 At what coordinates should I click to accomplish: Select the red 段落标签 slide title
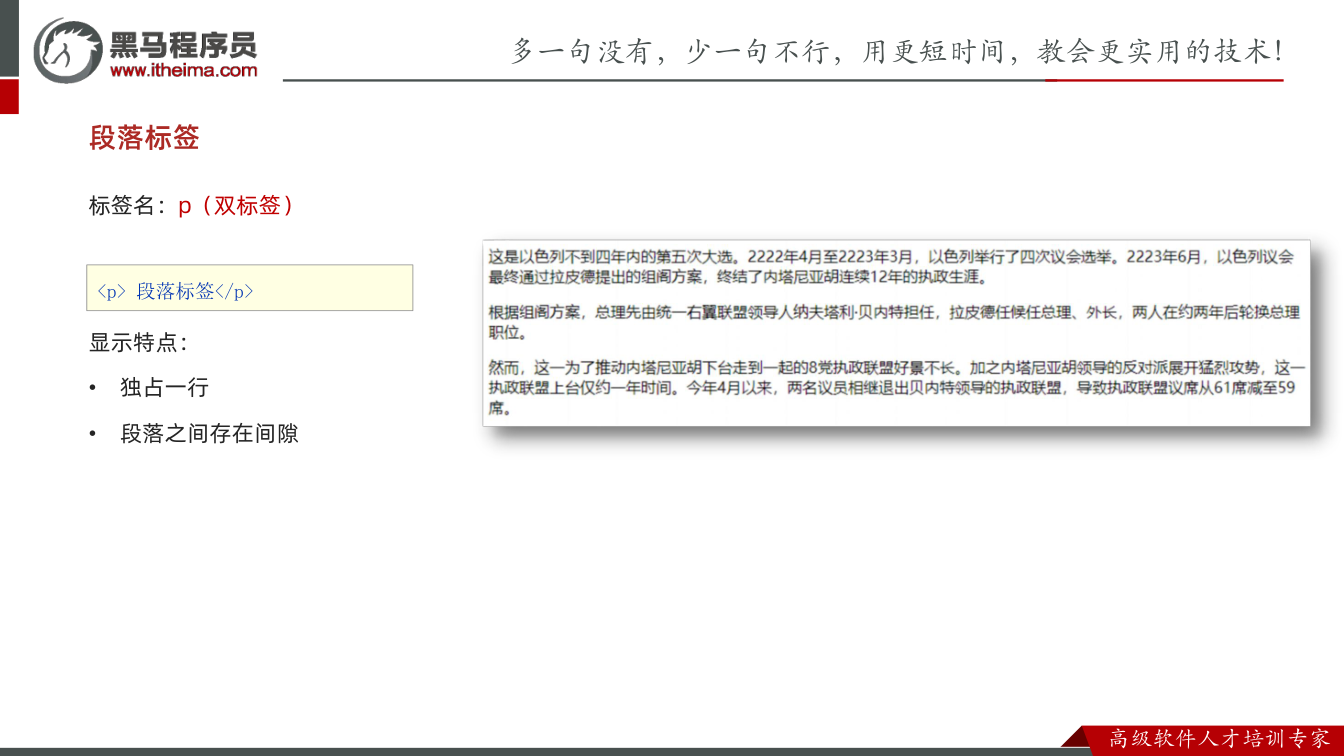144,138
